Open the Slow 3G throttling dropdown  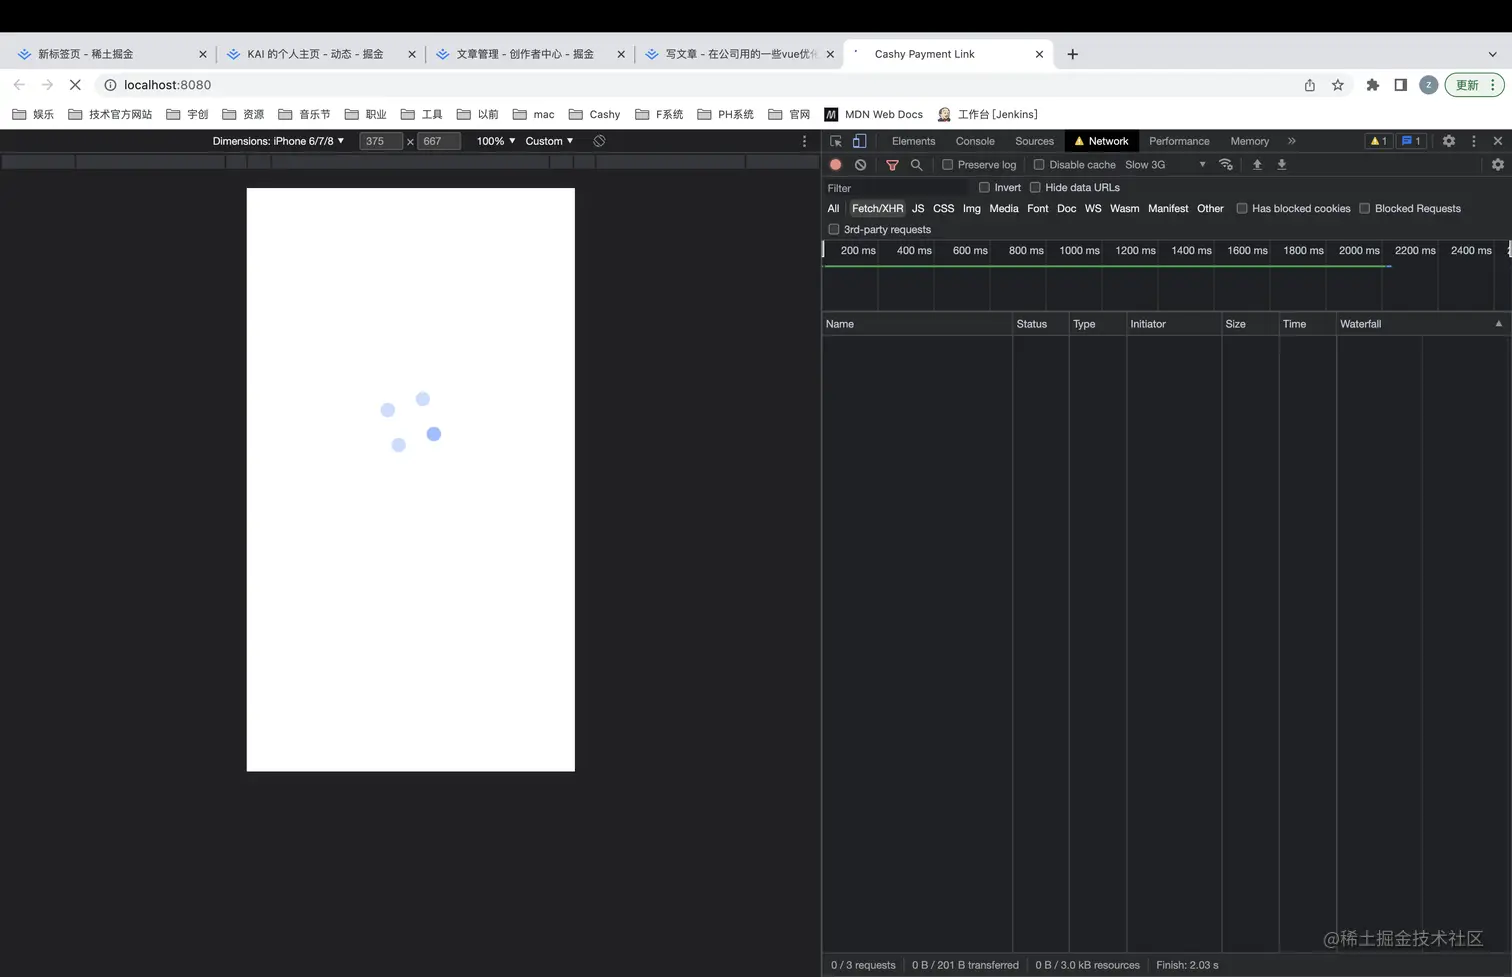click(1165, 165)
